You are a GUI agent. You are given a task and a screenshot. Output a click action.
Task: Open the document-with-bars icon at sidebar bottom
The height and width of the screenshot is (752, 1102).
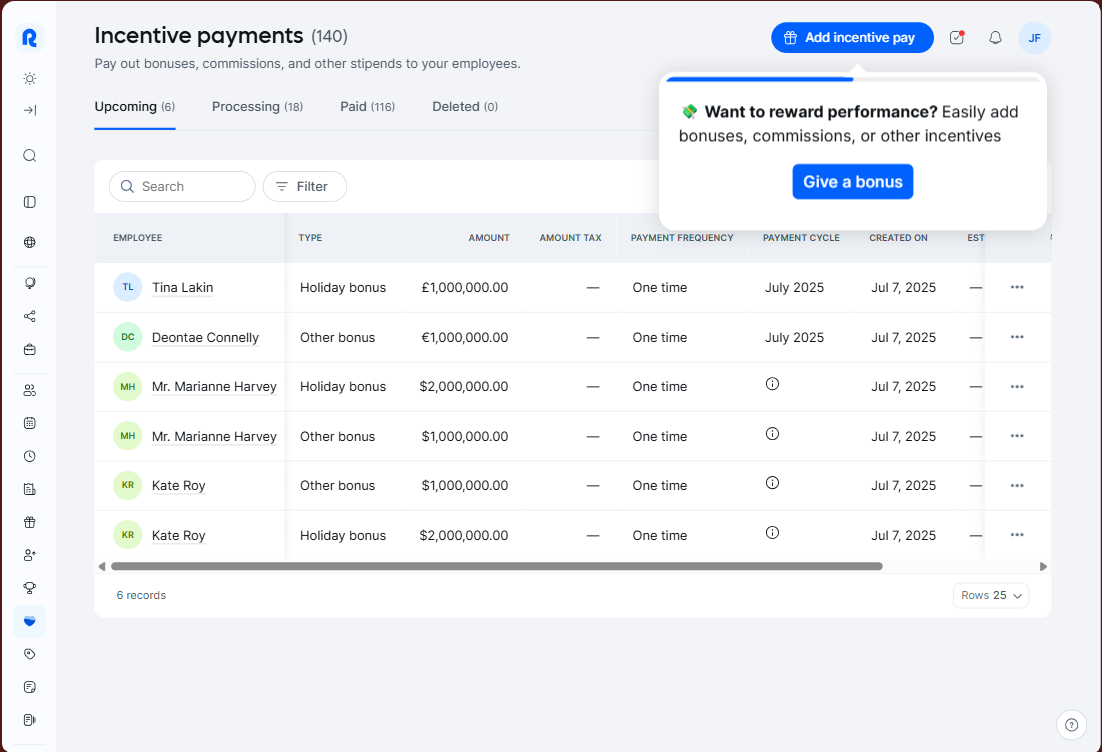click(30, 720)
